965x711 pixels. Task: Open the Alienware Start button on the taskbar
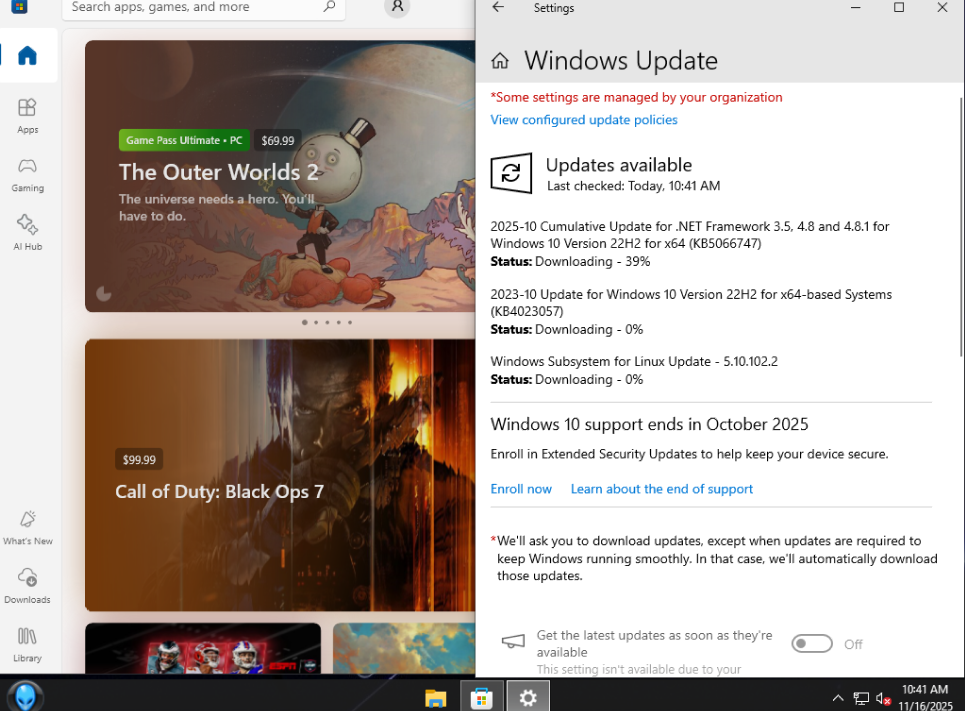pos(25,696)
